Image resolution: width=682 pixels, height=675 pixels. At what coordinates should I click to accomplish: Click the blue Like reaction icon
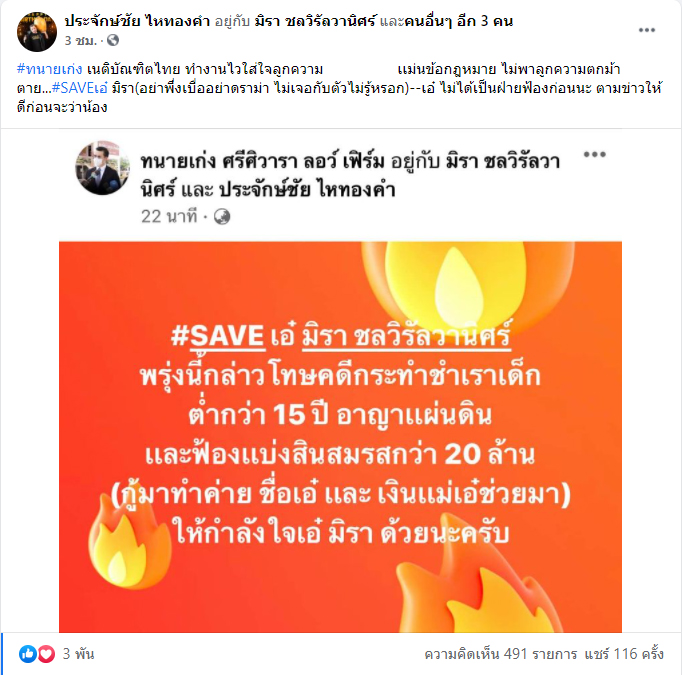(28, 654)
